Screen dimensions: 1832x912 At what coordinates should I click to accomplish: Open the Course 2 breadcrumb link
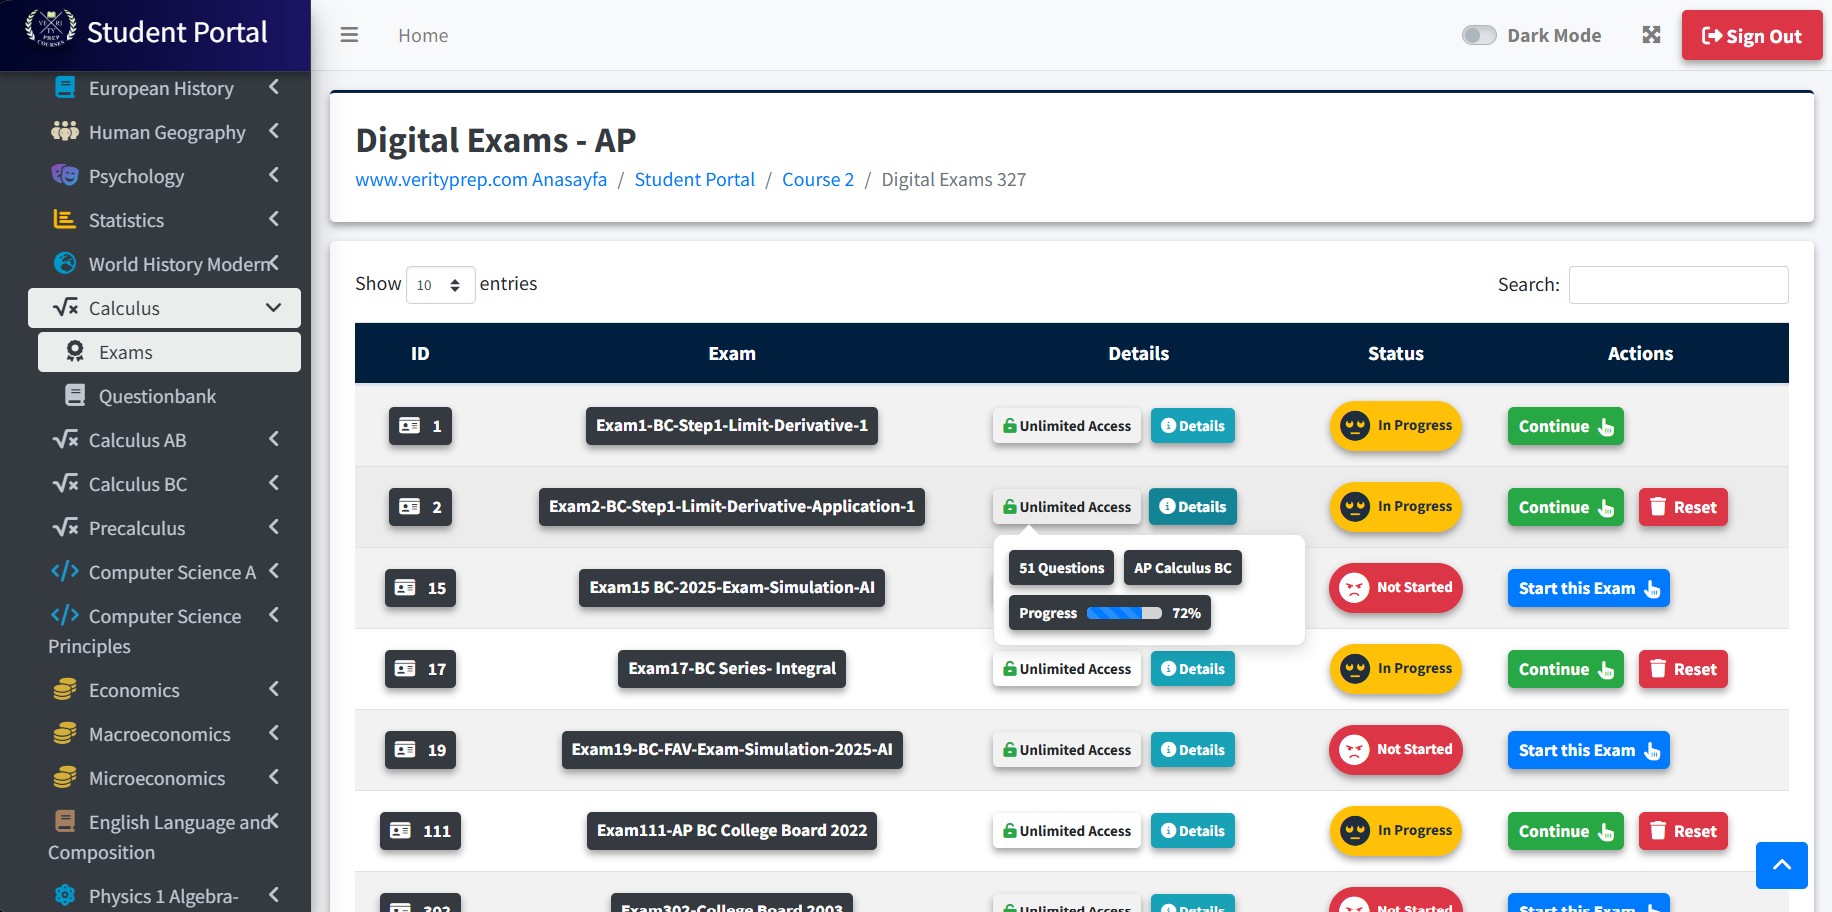point(817,180)
